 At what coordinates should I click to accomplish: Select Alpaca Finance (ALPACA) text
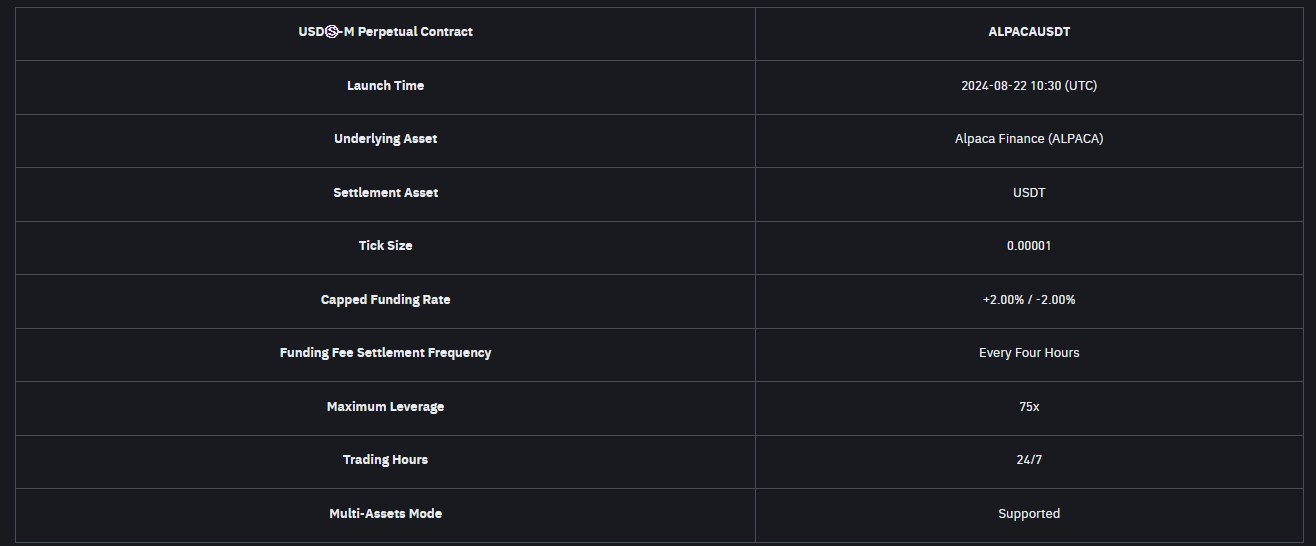[x=1029, y=139]
